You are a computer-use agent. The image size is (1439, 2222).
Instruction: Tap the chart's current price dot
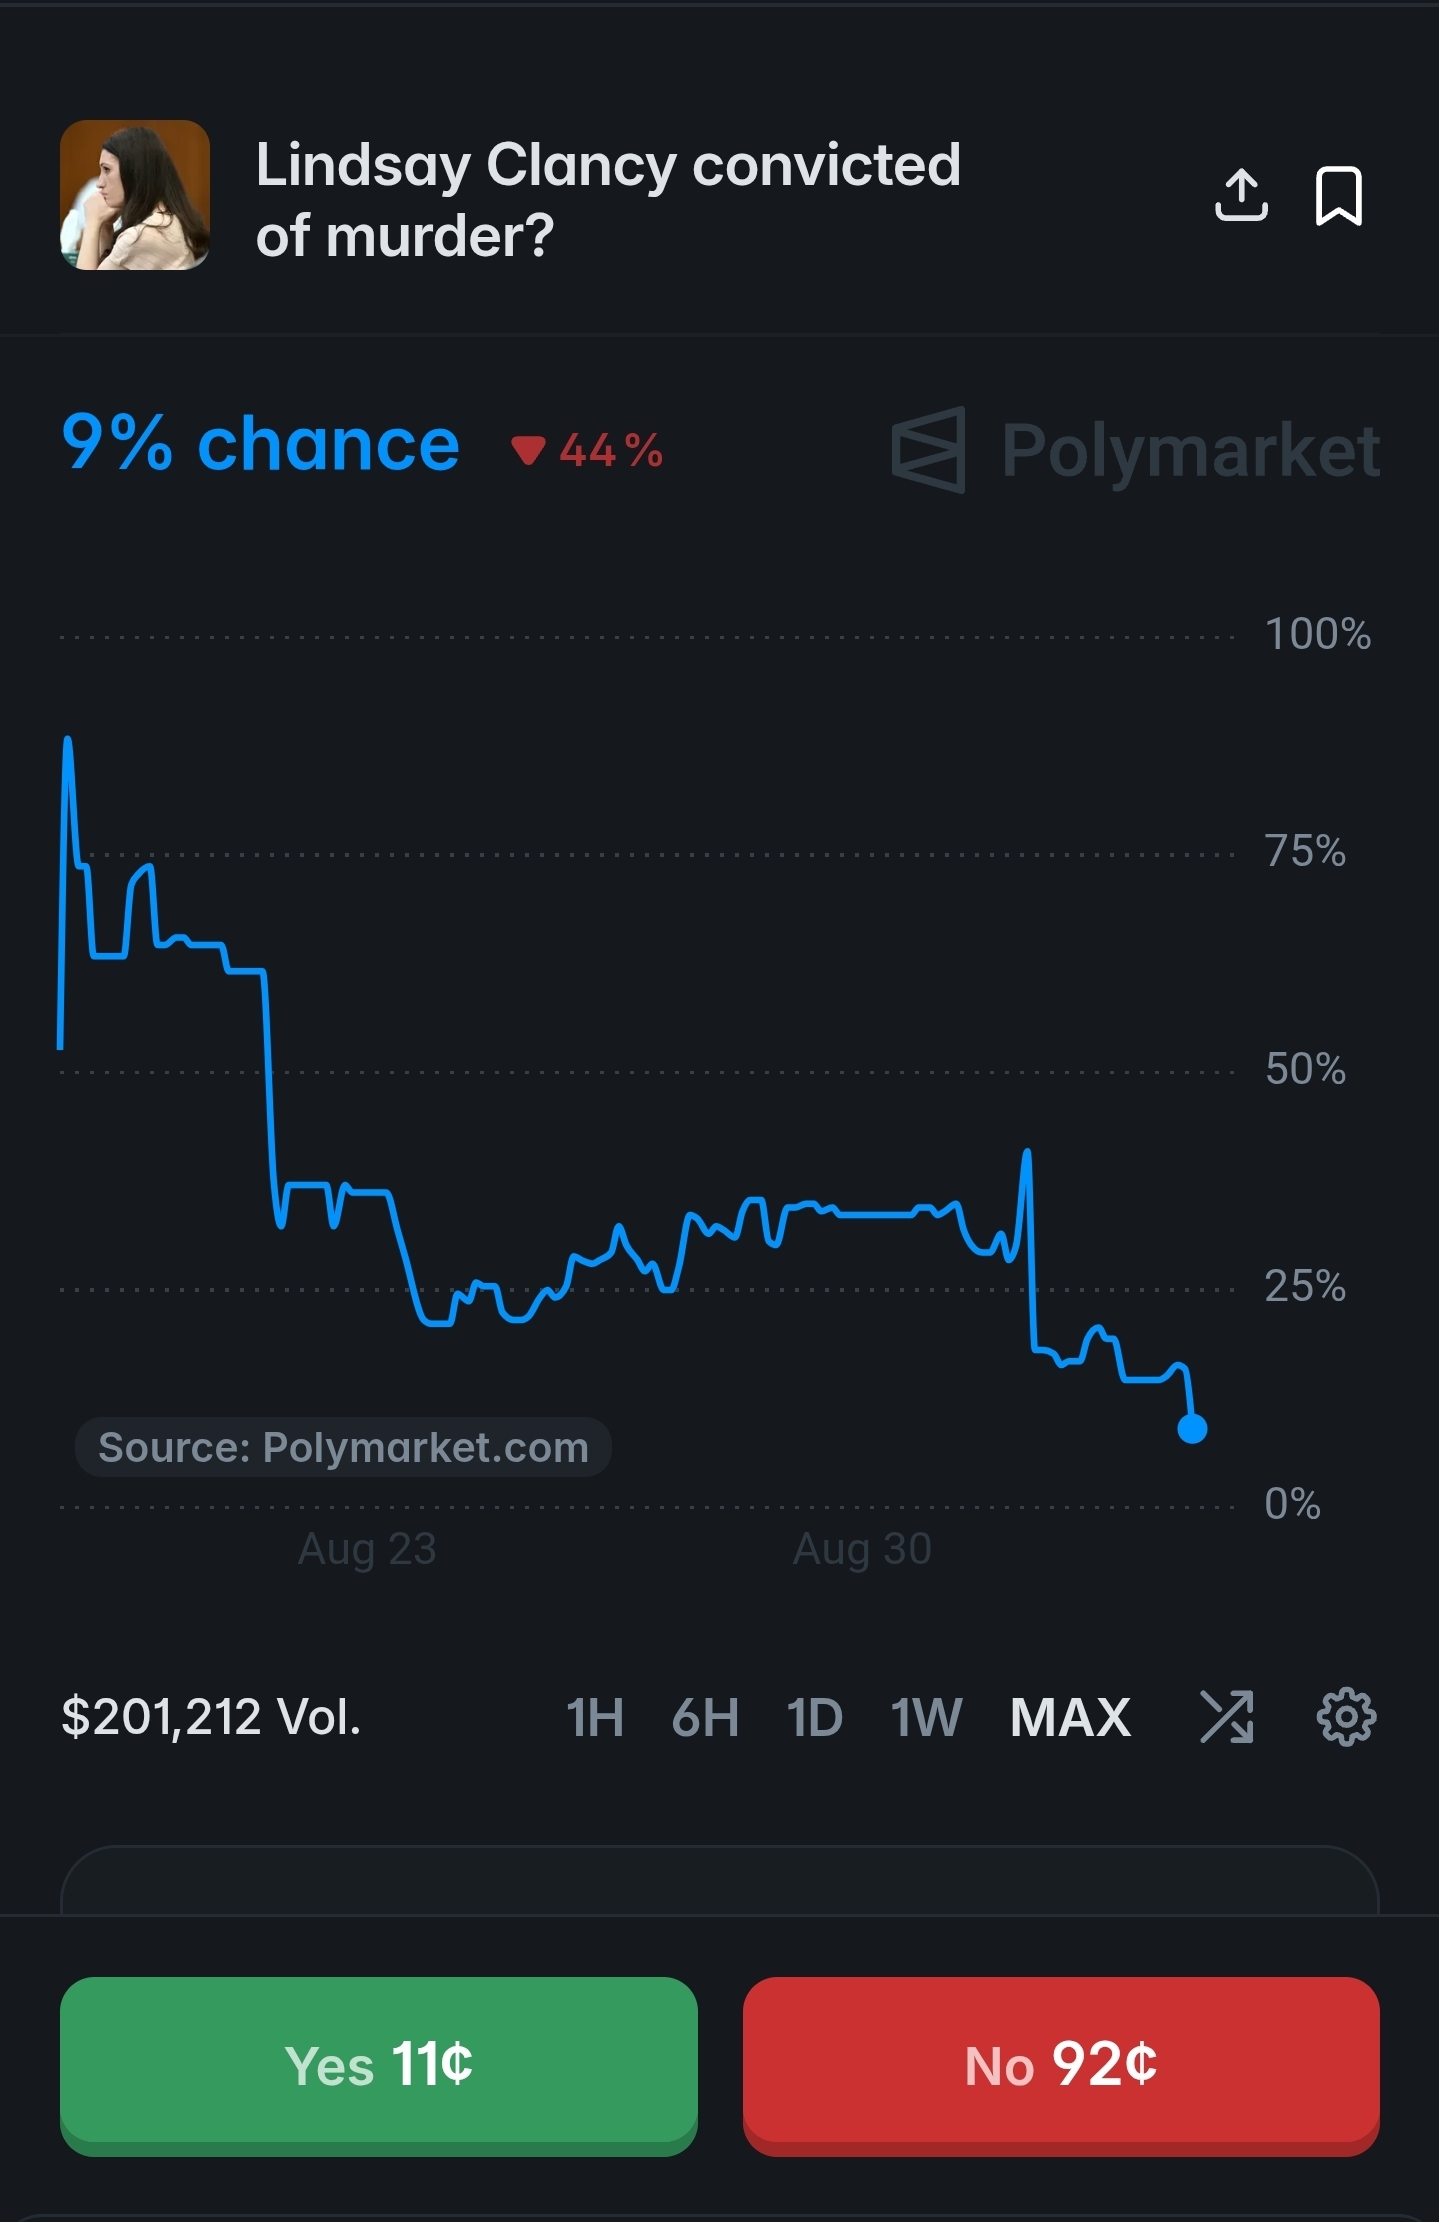(x=1192, y=1428)
